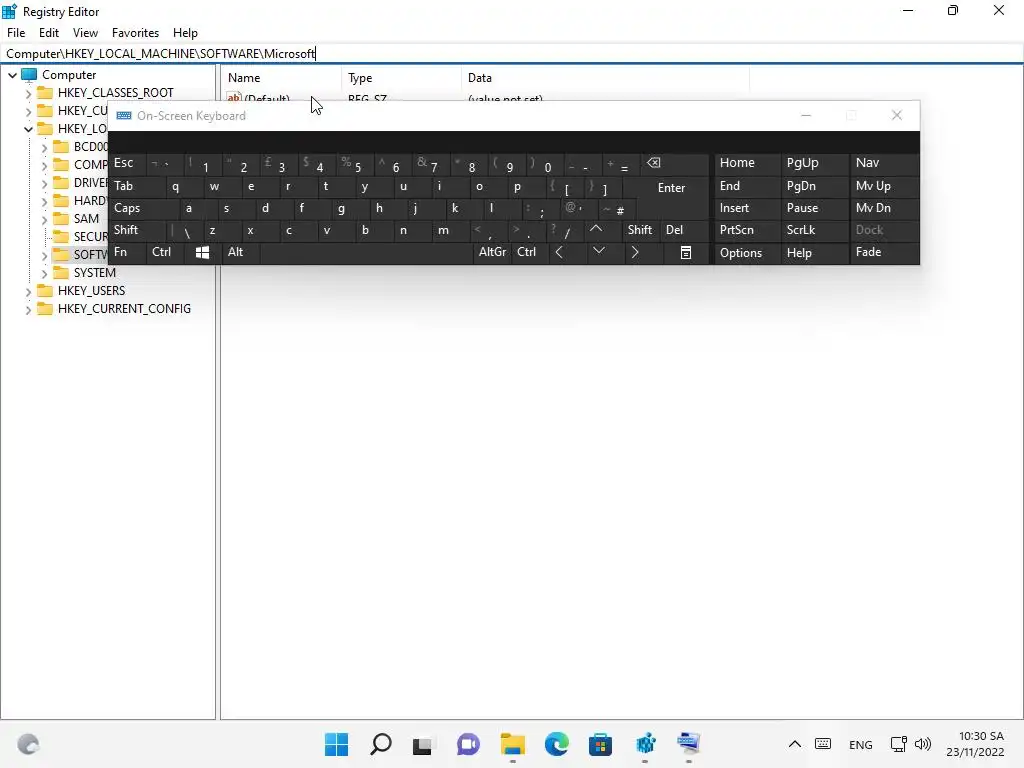Select the HKEY_USERS tree item
The width and height of the screenshot is (1024, 768).
pos(91,291)
